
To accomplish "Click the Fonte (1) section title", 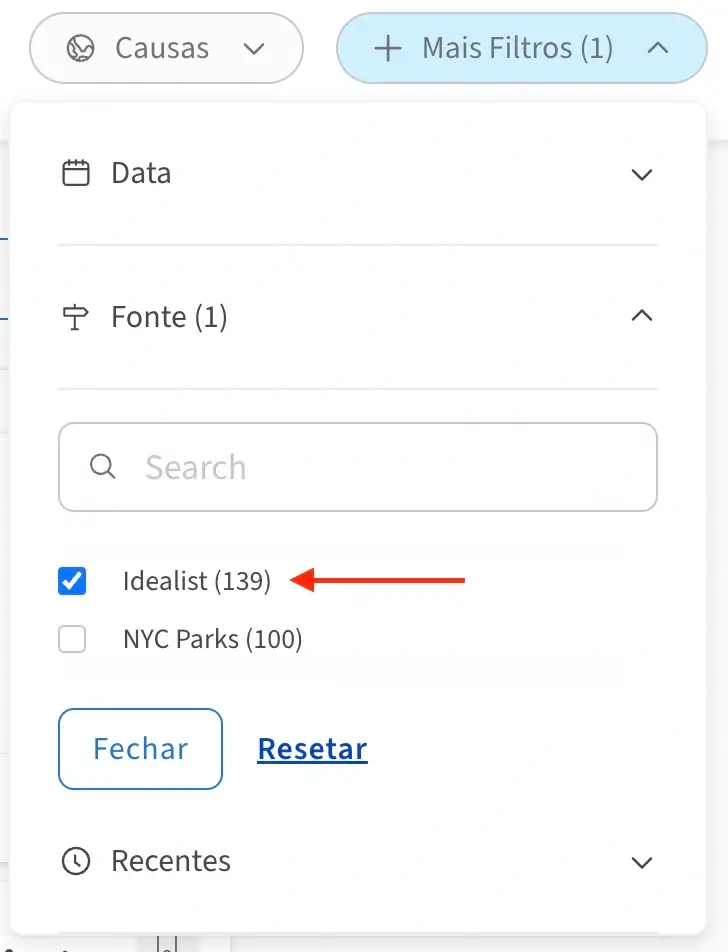I will point(169,318).
